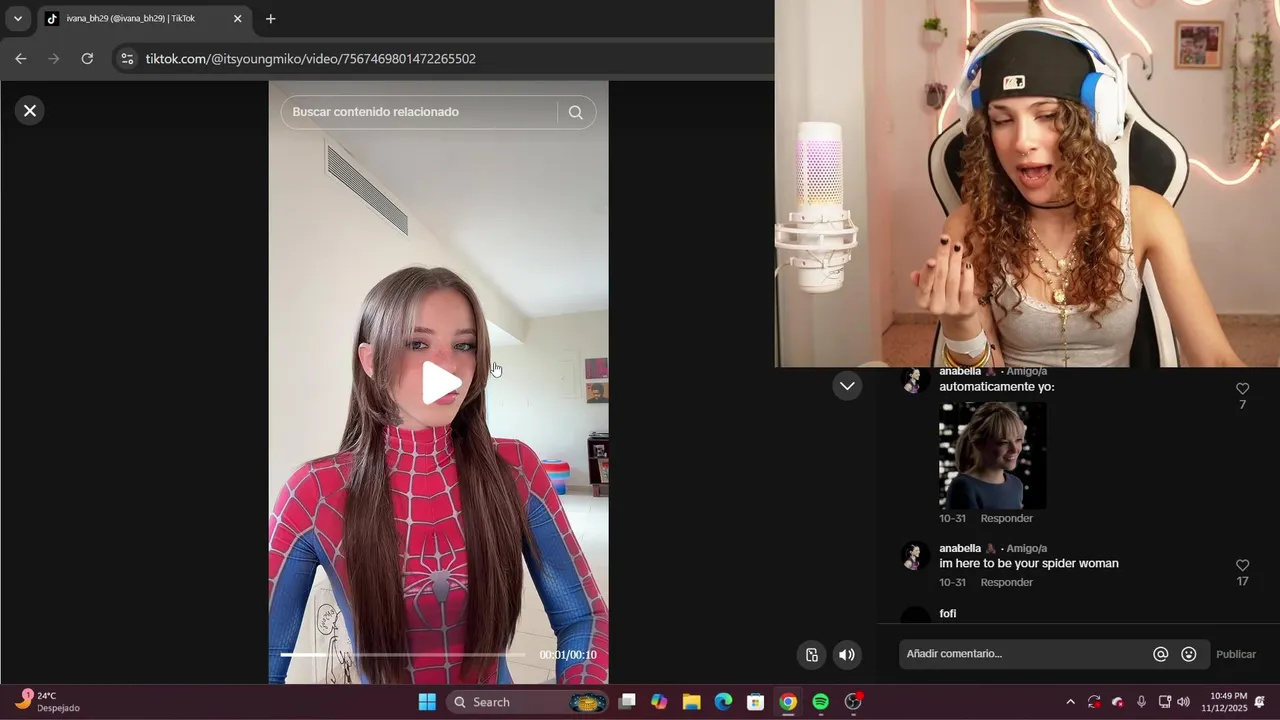This screenshot has width=1280, height=720.
Task: Close the ivana_bh29 TikTok tab
Action: pos(237,18)
